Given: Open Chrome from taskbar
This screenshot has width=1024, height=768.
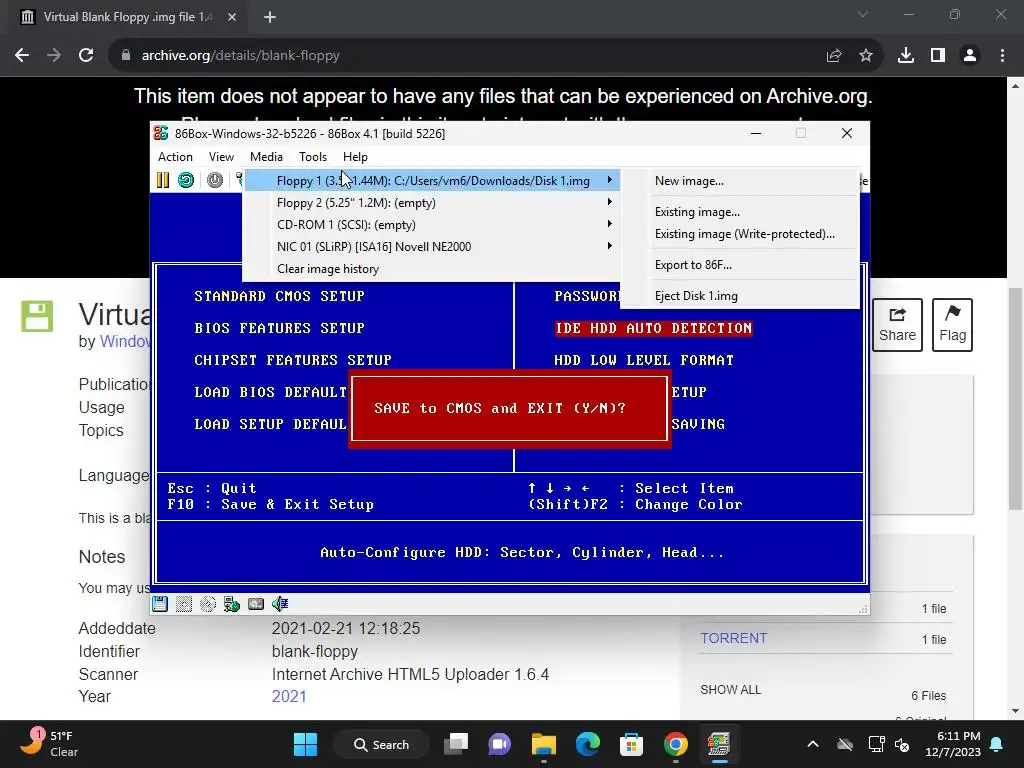Looking at the screenshot, I should [x=676, y=744].
